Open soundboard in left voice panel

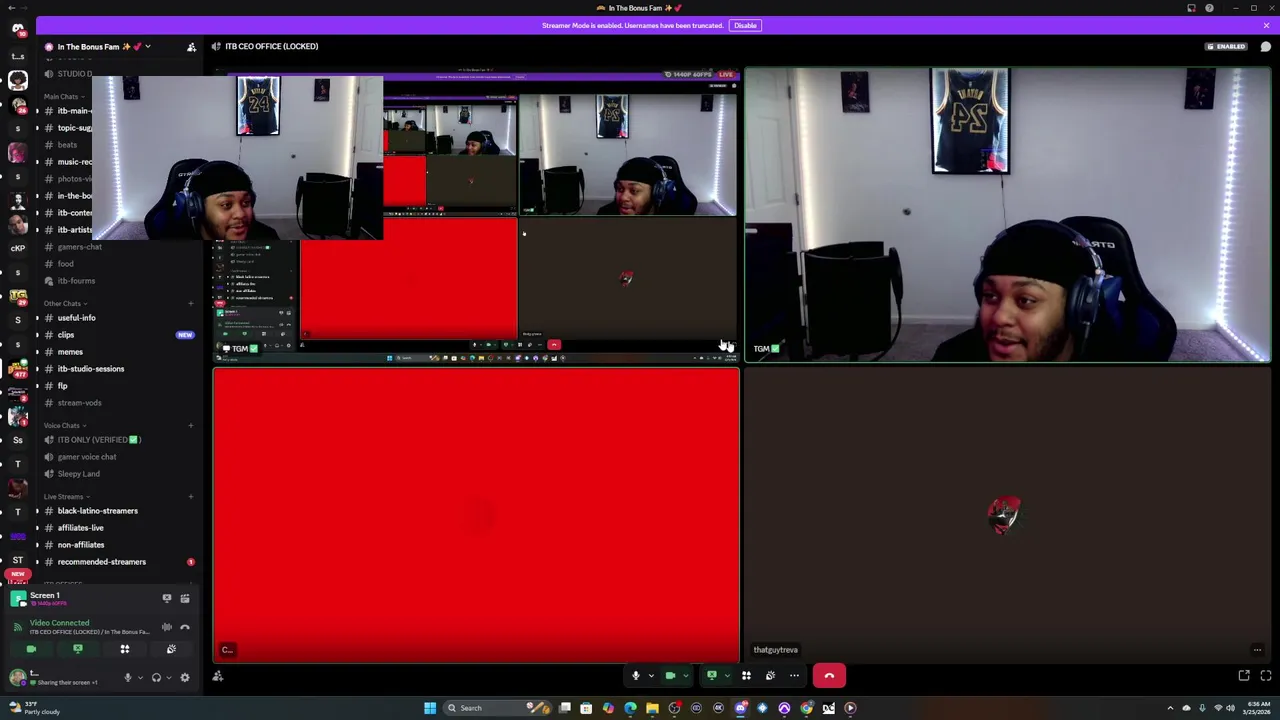tap(171, 649)
